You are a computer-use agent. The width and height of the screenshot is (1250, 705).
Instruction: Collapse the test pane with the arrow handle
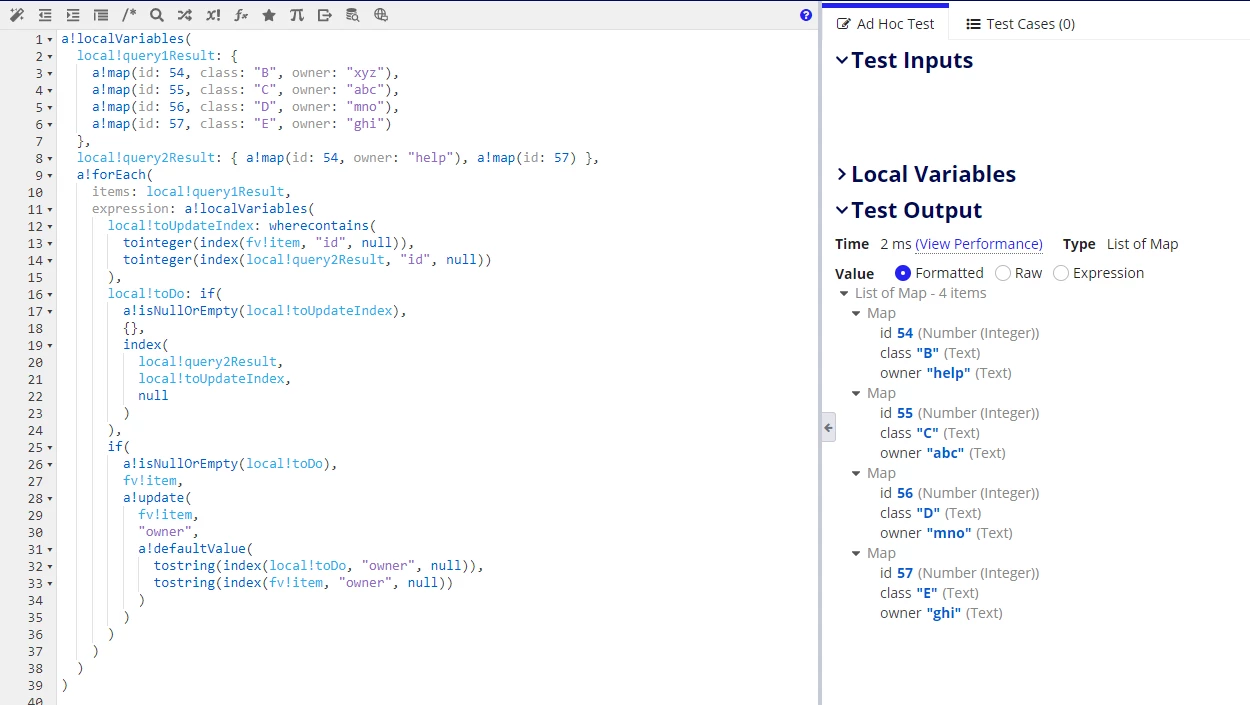coord(828,427)
